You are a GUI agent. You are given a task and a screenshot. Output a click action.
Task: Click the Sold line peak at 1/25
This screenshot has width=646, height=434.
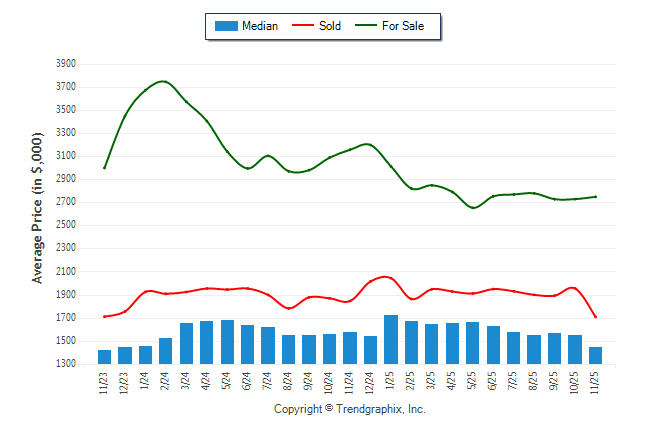click(387, 276)
